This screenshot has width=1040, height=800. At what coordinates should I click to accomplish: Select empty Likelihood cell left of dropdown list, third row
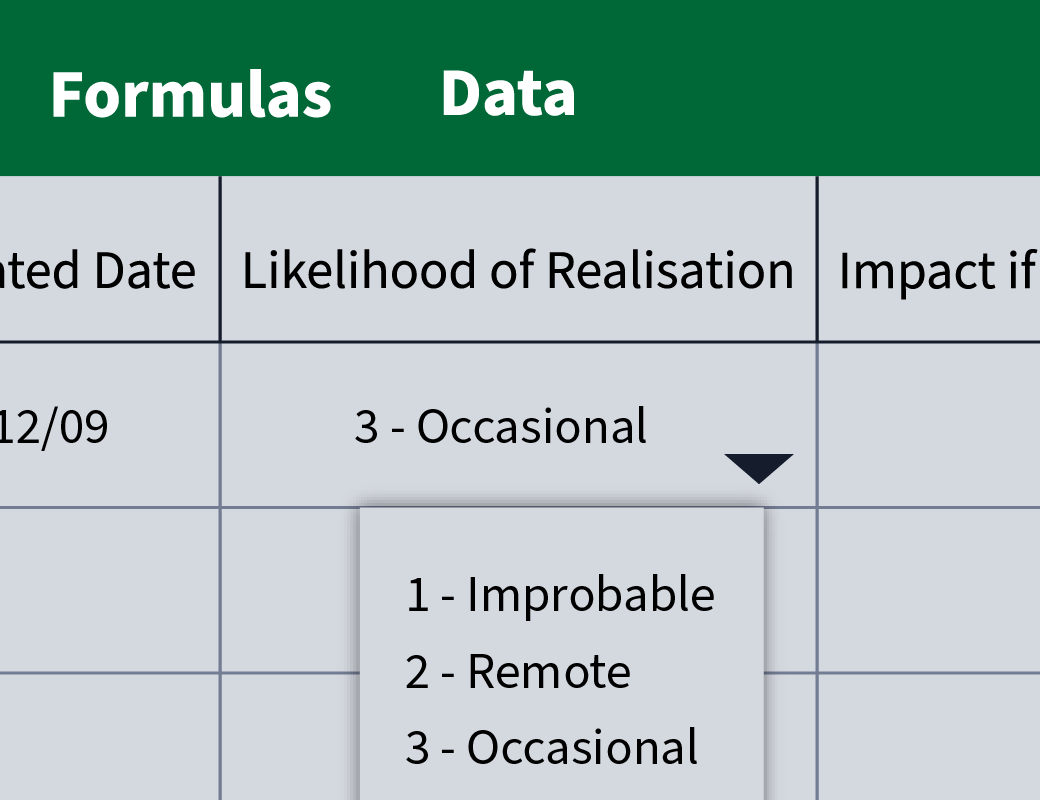(291, 738)
